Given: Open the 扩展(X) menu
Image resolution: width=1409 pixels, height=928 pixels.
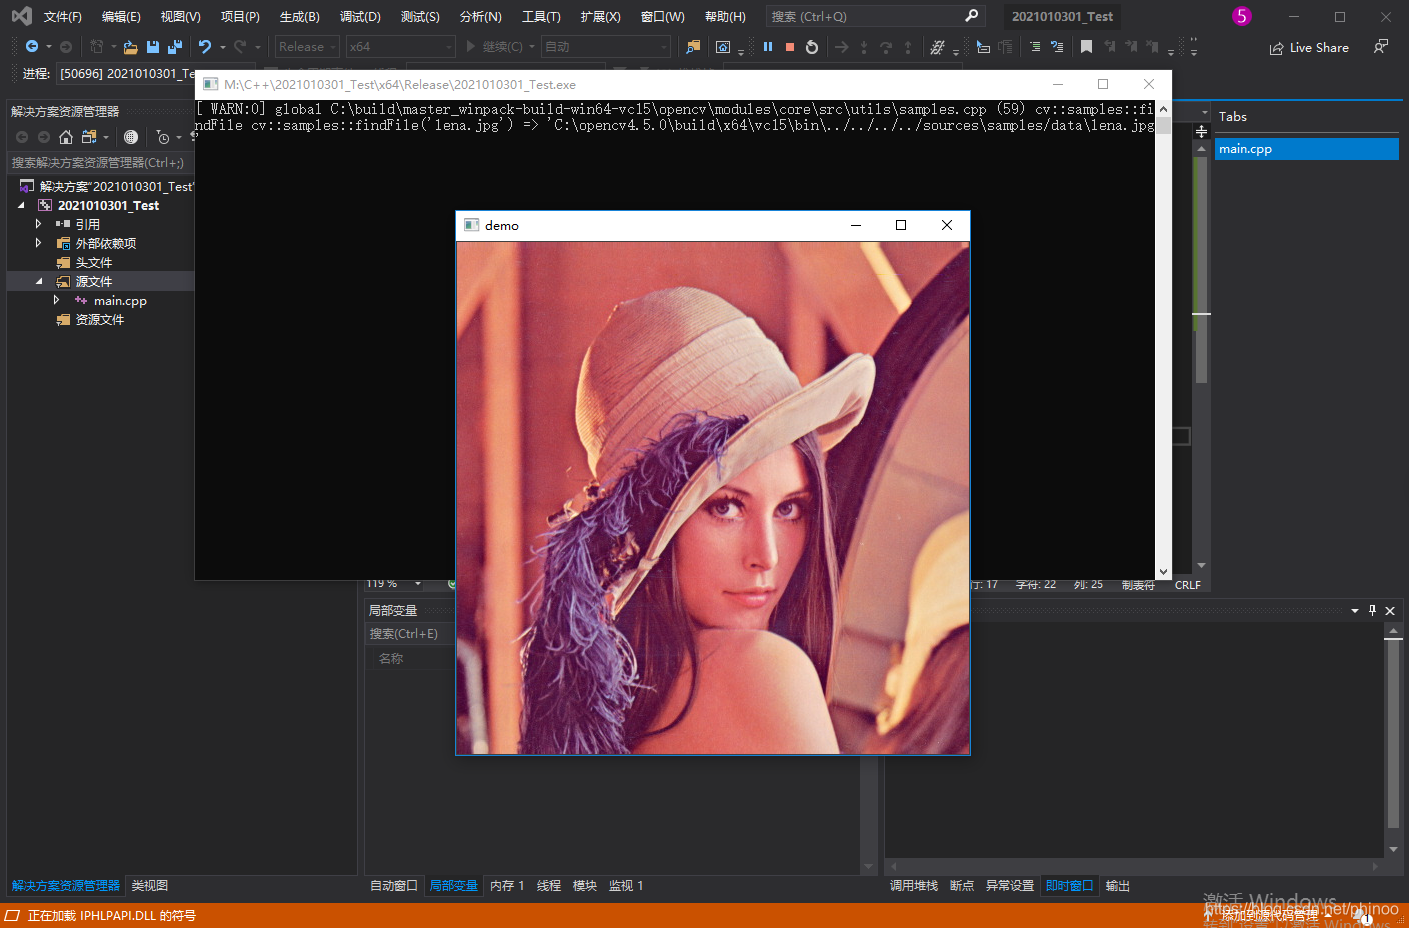Looking at the screenshot, I should tap(600, 17).
